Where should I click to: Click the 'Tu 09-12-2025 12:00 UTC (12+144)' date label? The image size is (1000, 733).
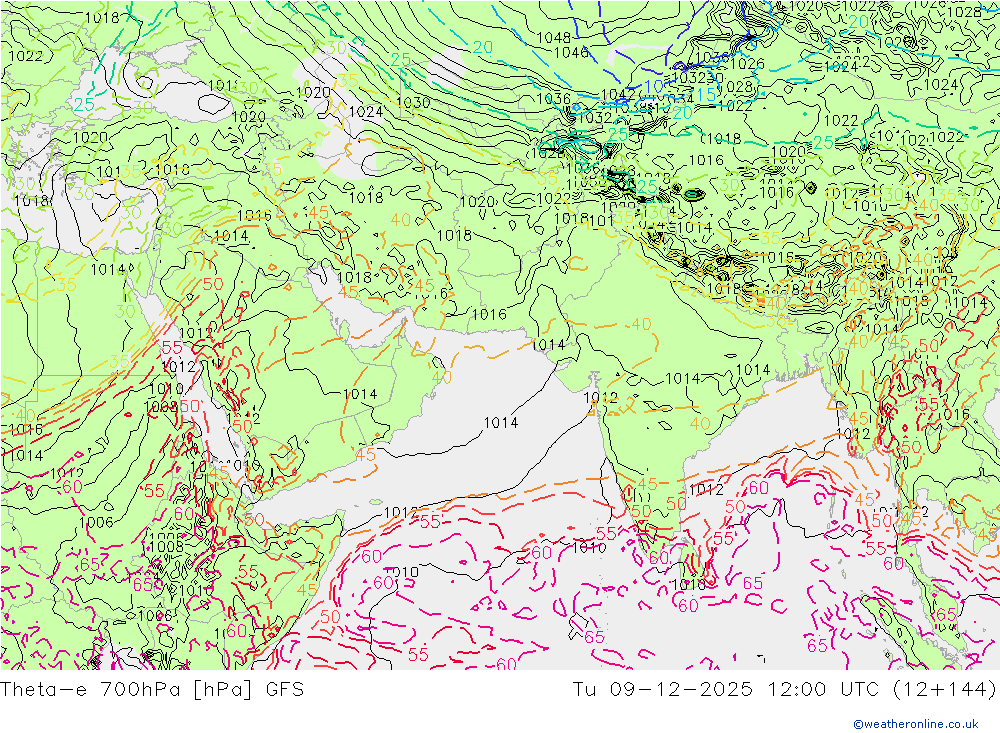pyautogui.click(x=784, y=690)
